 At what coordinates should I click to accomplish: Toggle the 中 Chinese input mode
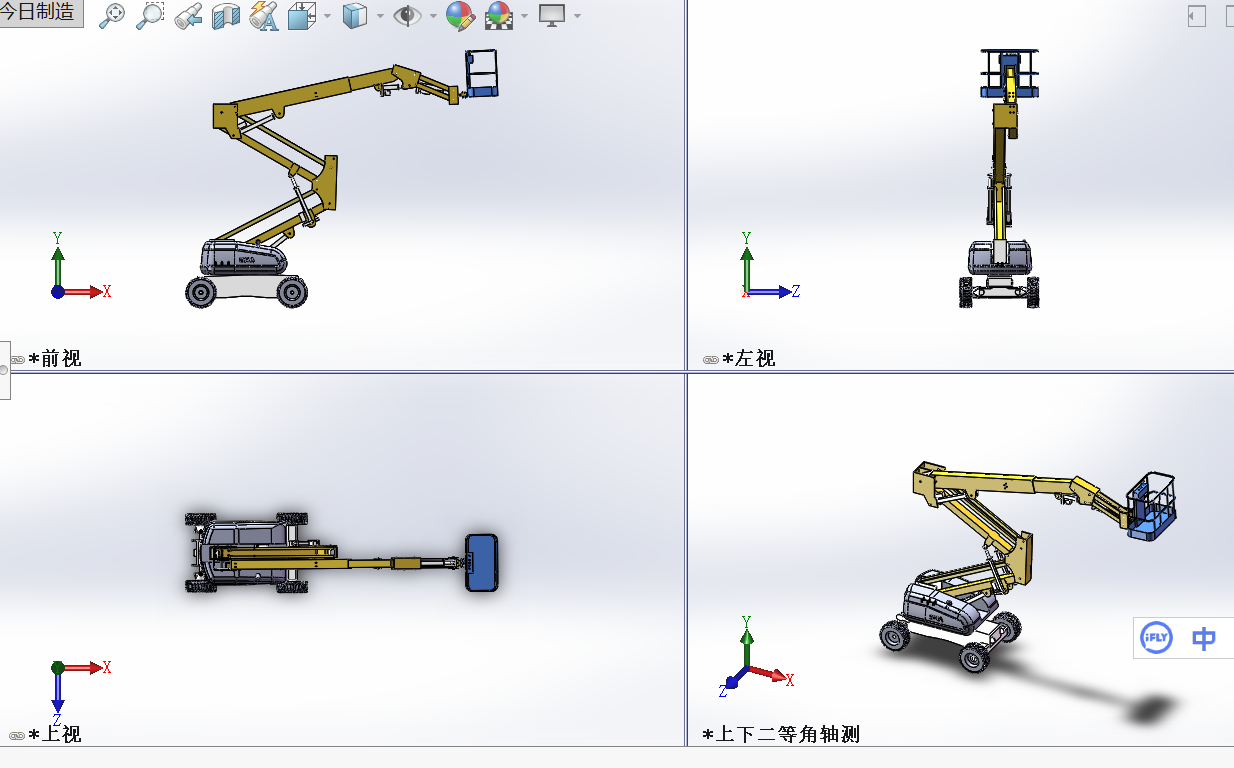coord(1205,638)
